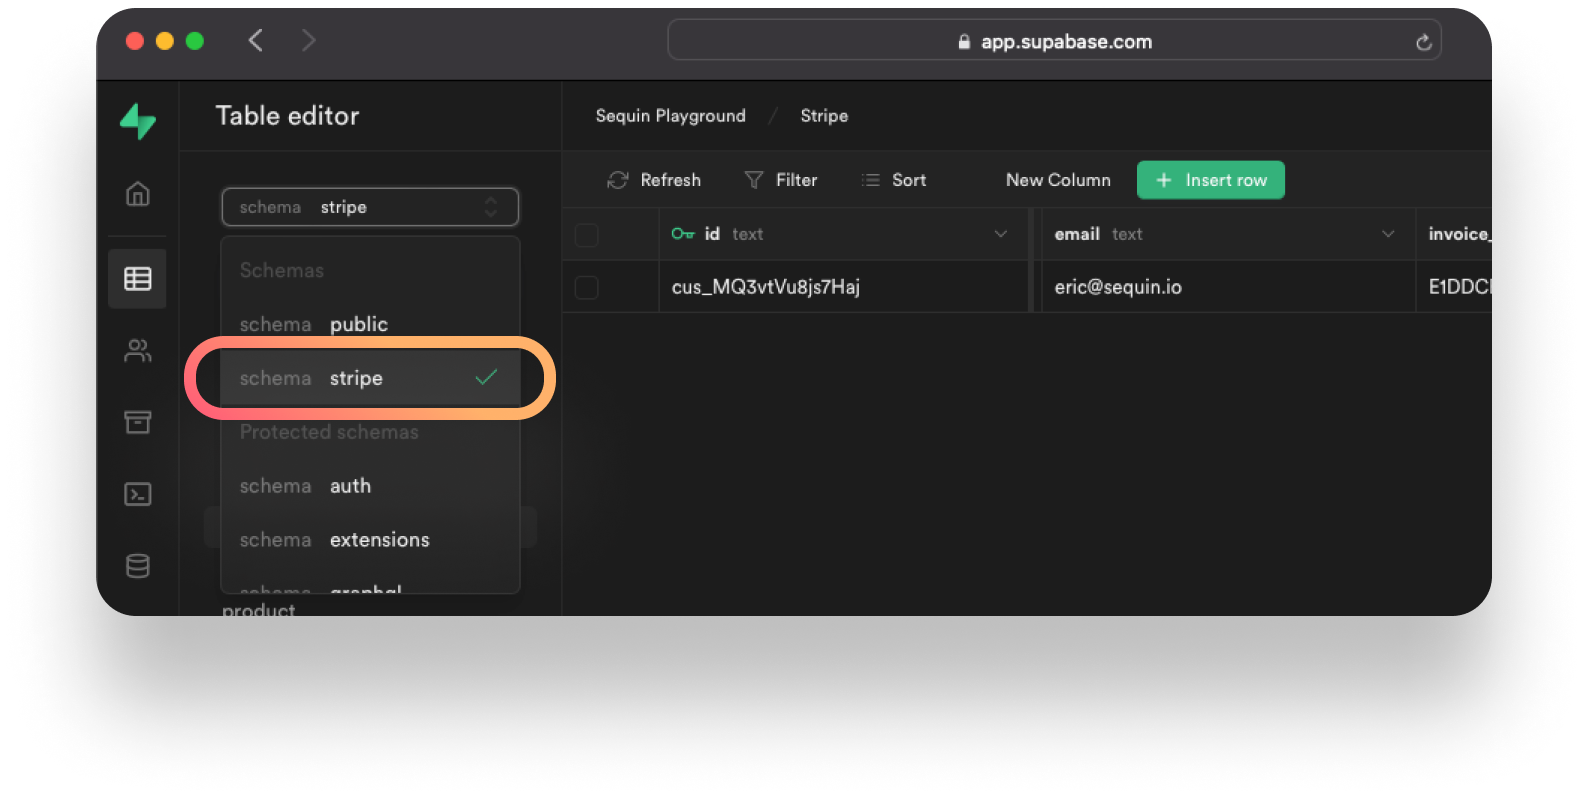This screenshot has width=1588, height=800.
Task: Click the product table in the sidebar list
Action: tap(259, 609)
